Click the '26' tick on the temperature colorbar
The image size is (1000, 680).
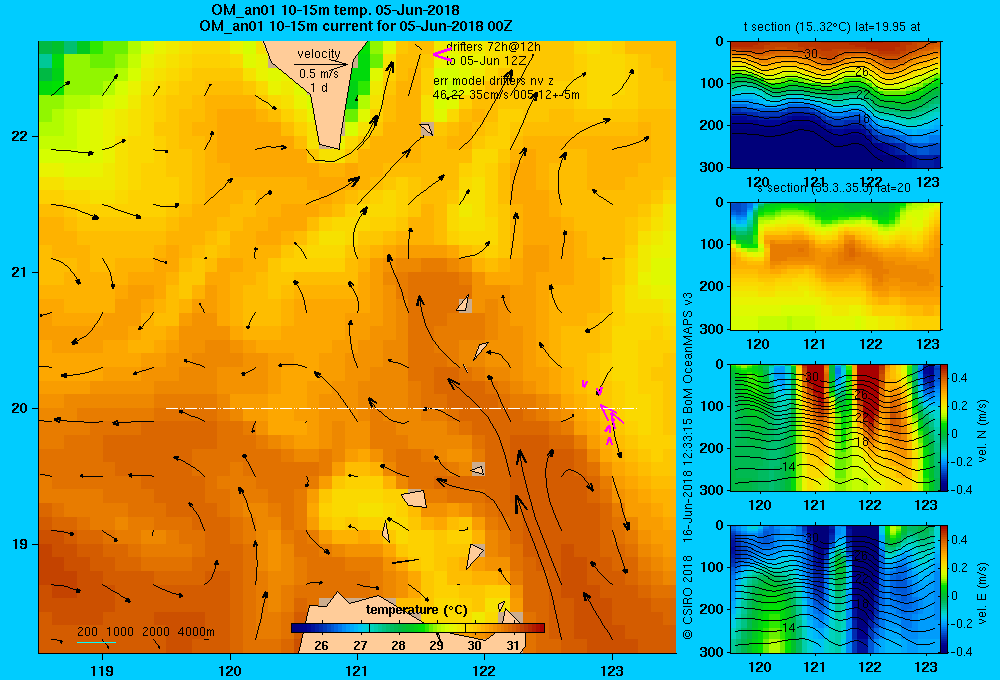321,646
